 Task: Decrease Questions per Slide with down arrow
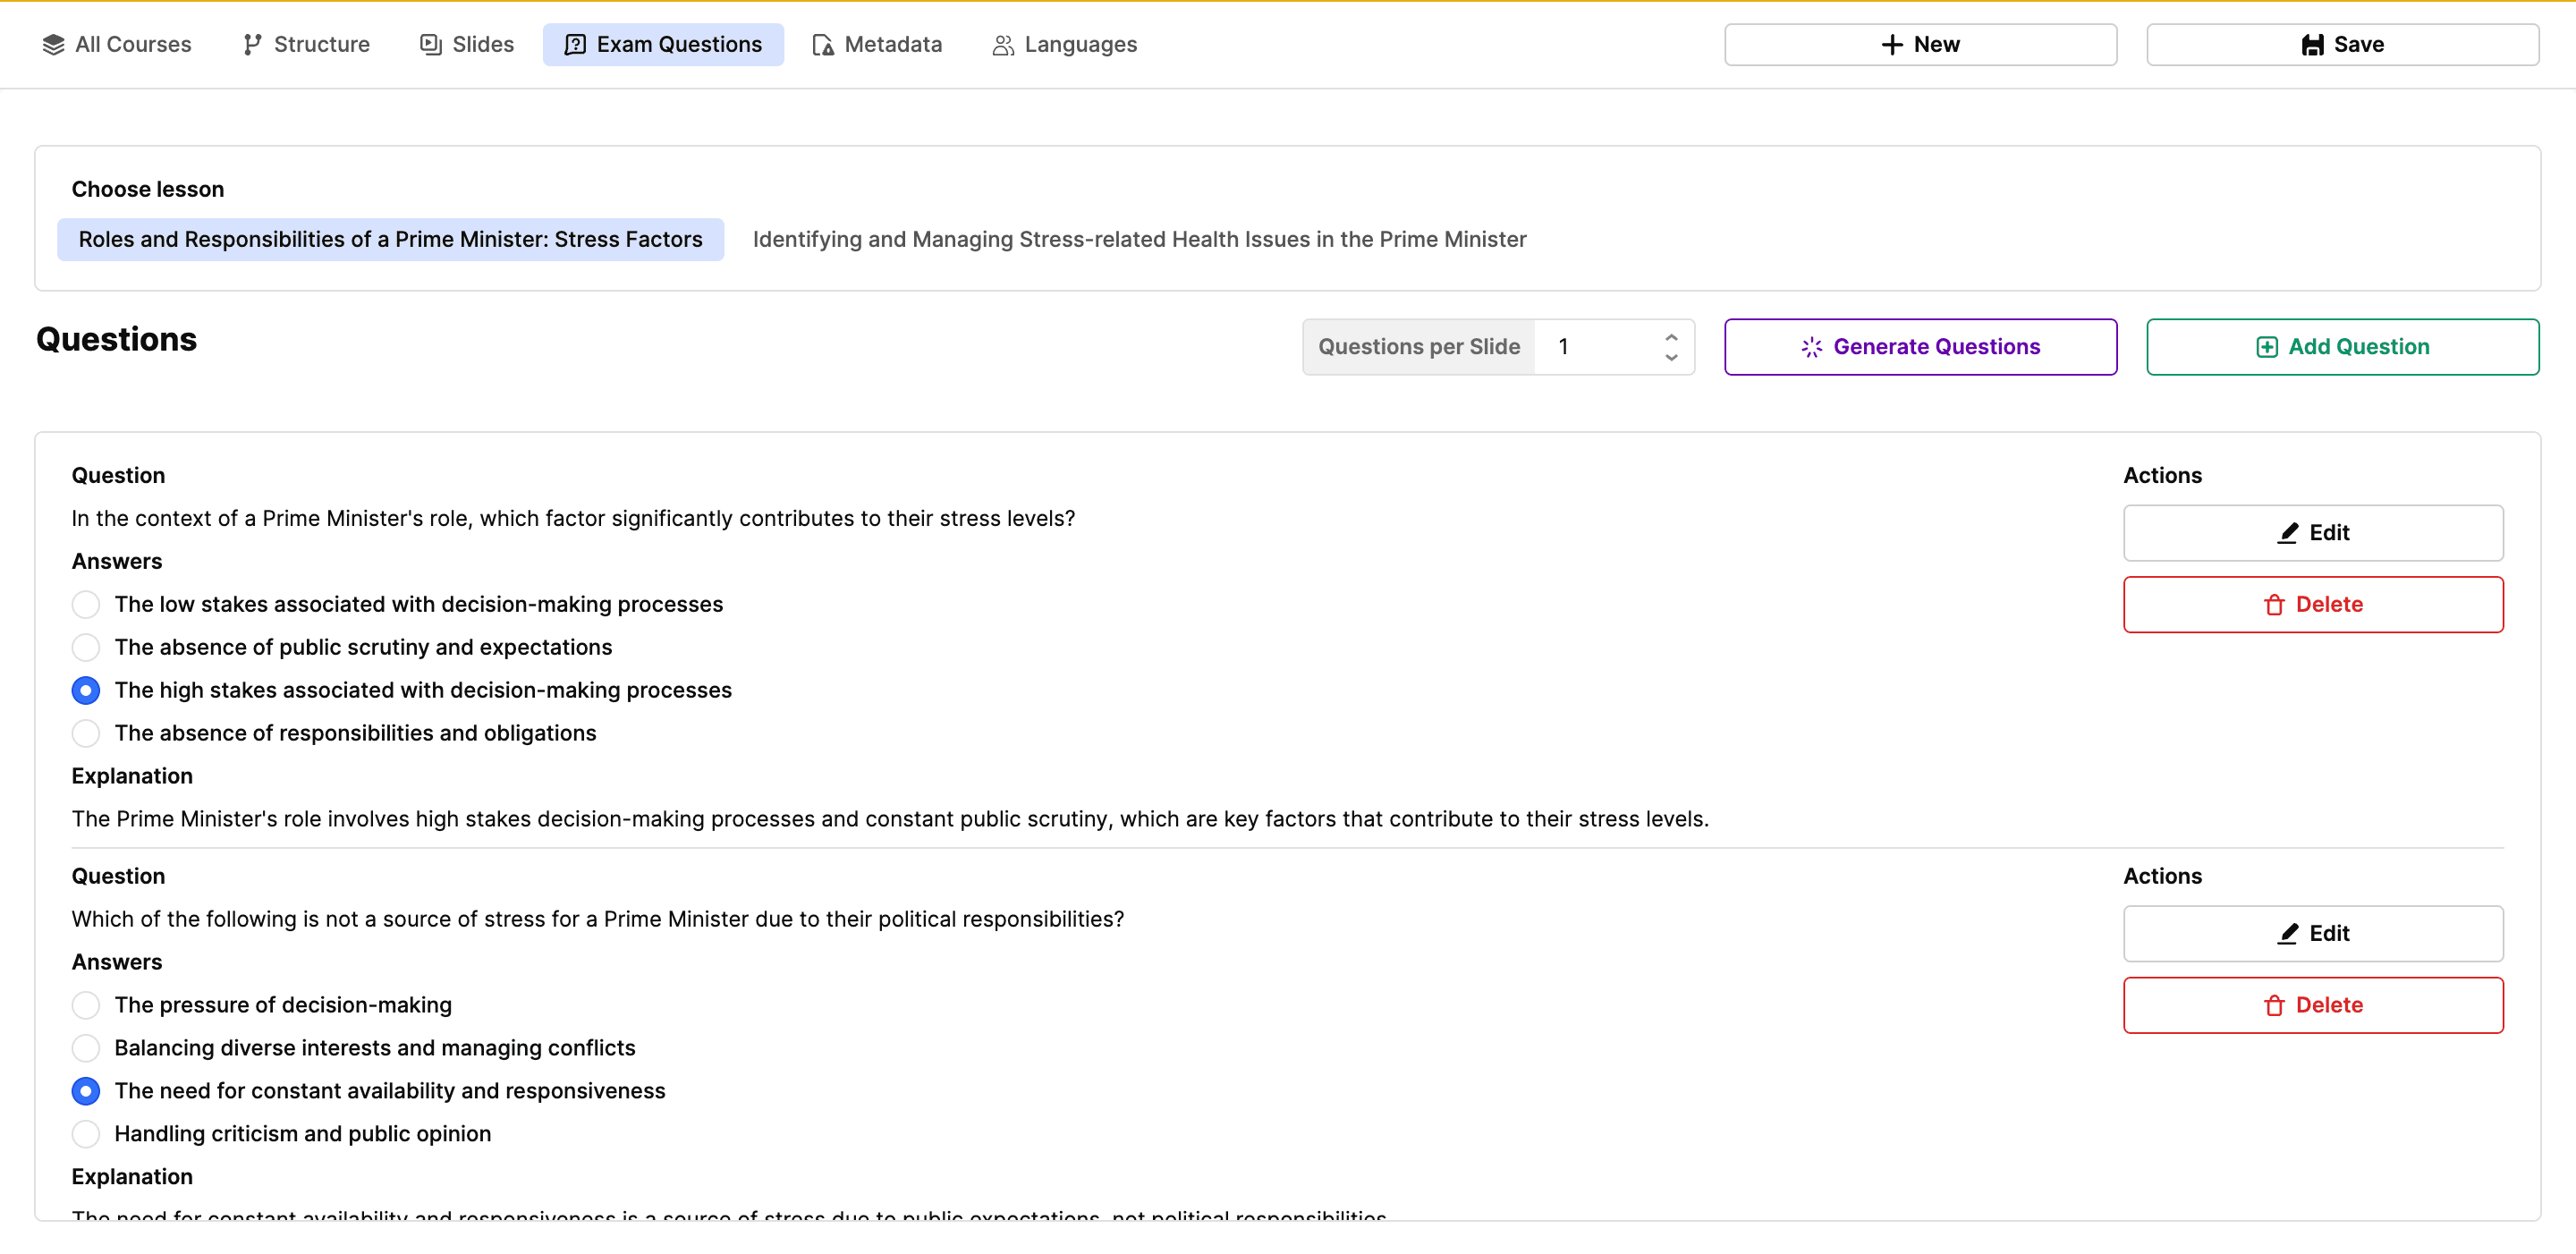[x=1671, y=358]
